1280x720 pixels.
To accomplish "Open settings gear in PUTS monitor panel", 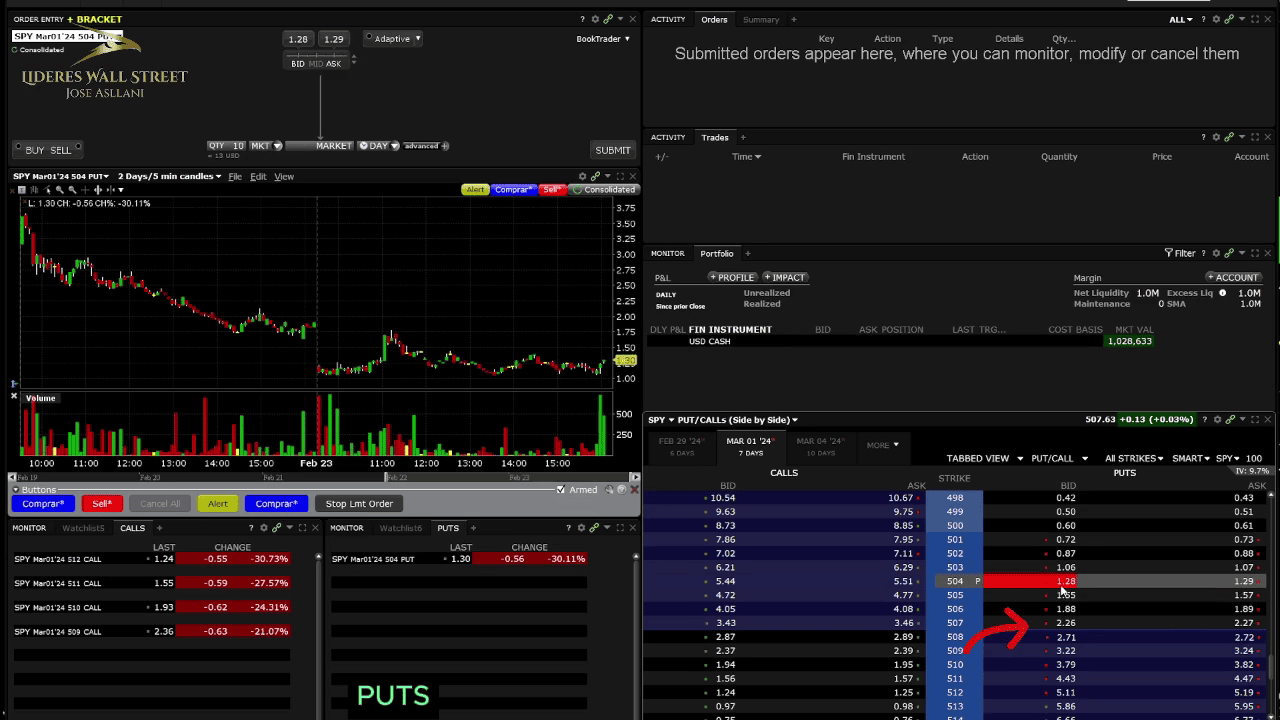I will coord(581,528).
